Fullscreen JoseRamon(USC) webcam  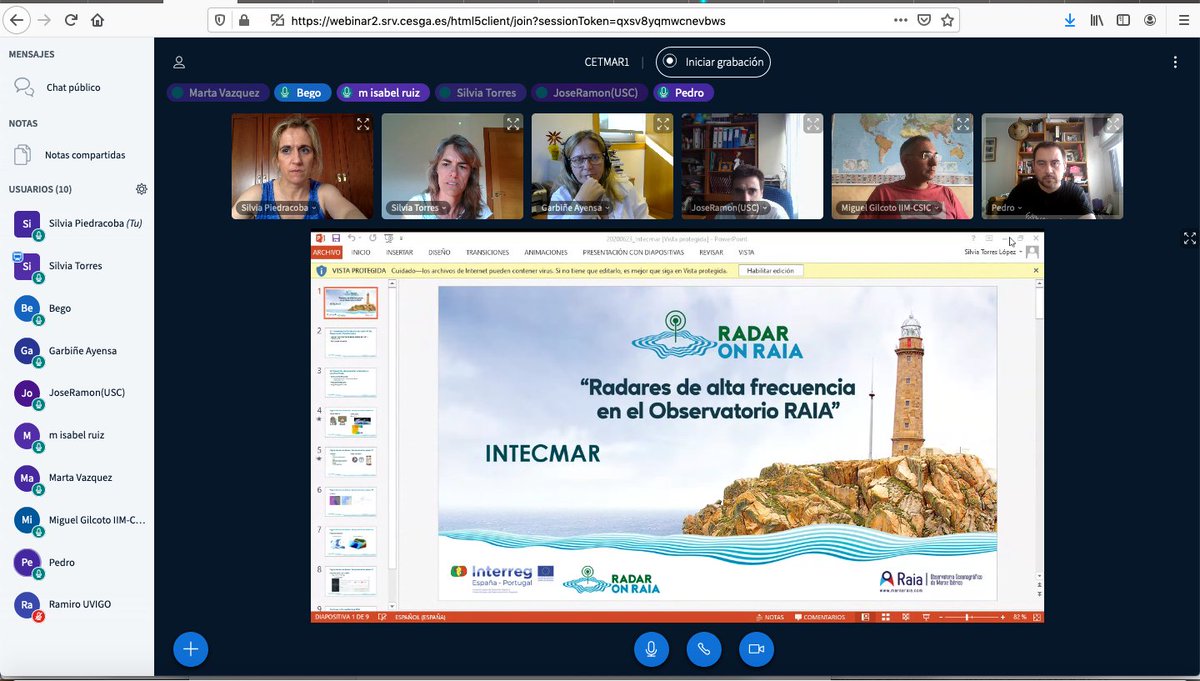(813, 124)
